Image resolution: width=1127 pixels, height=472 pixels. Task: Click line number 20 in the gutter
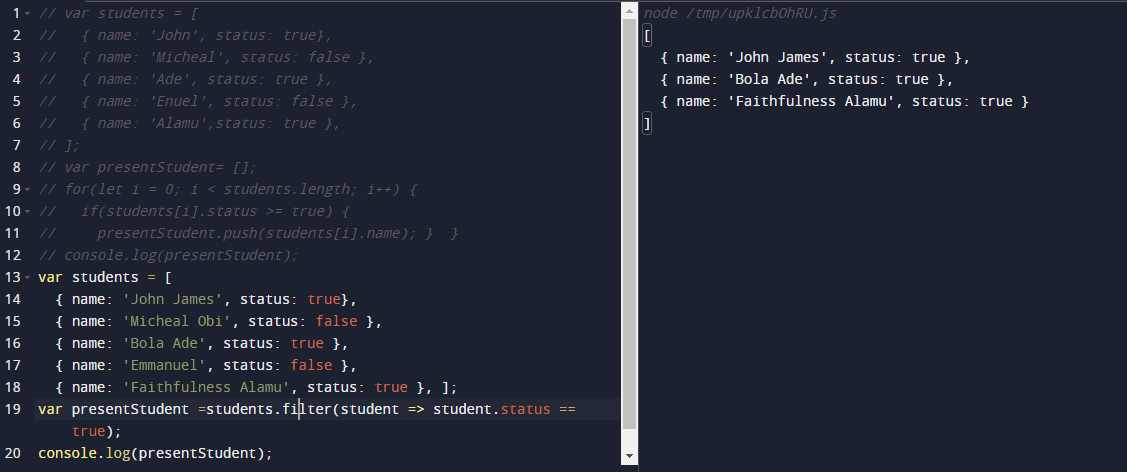pyautogui.click(x=12, y=453)
